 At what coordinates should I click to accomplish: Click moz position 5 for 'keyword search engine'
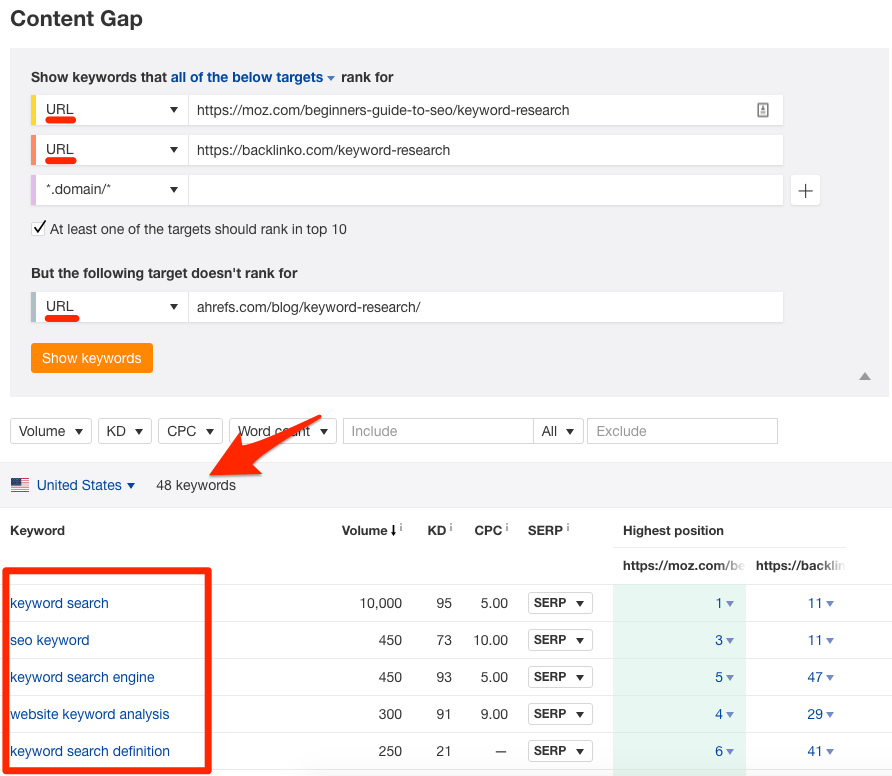pos(724,677)
